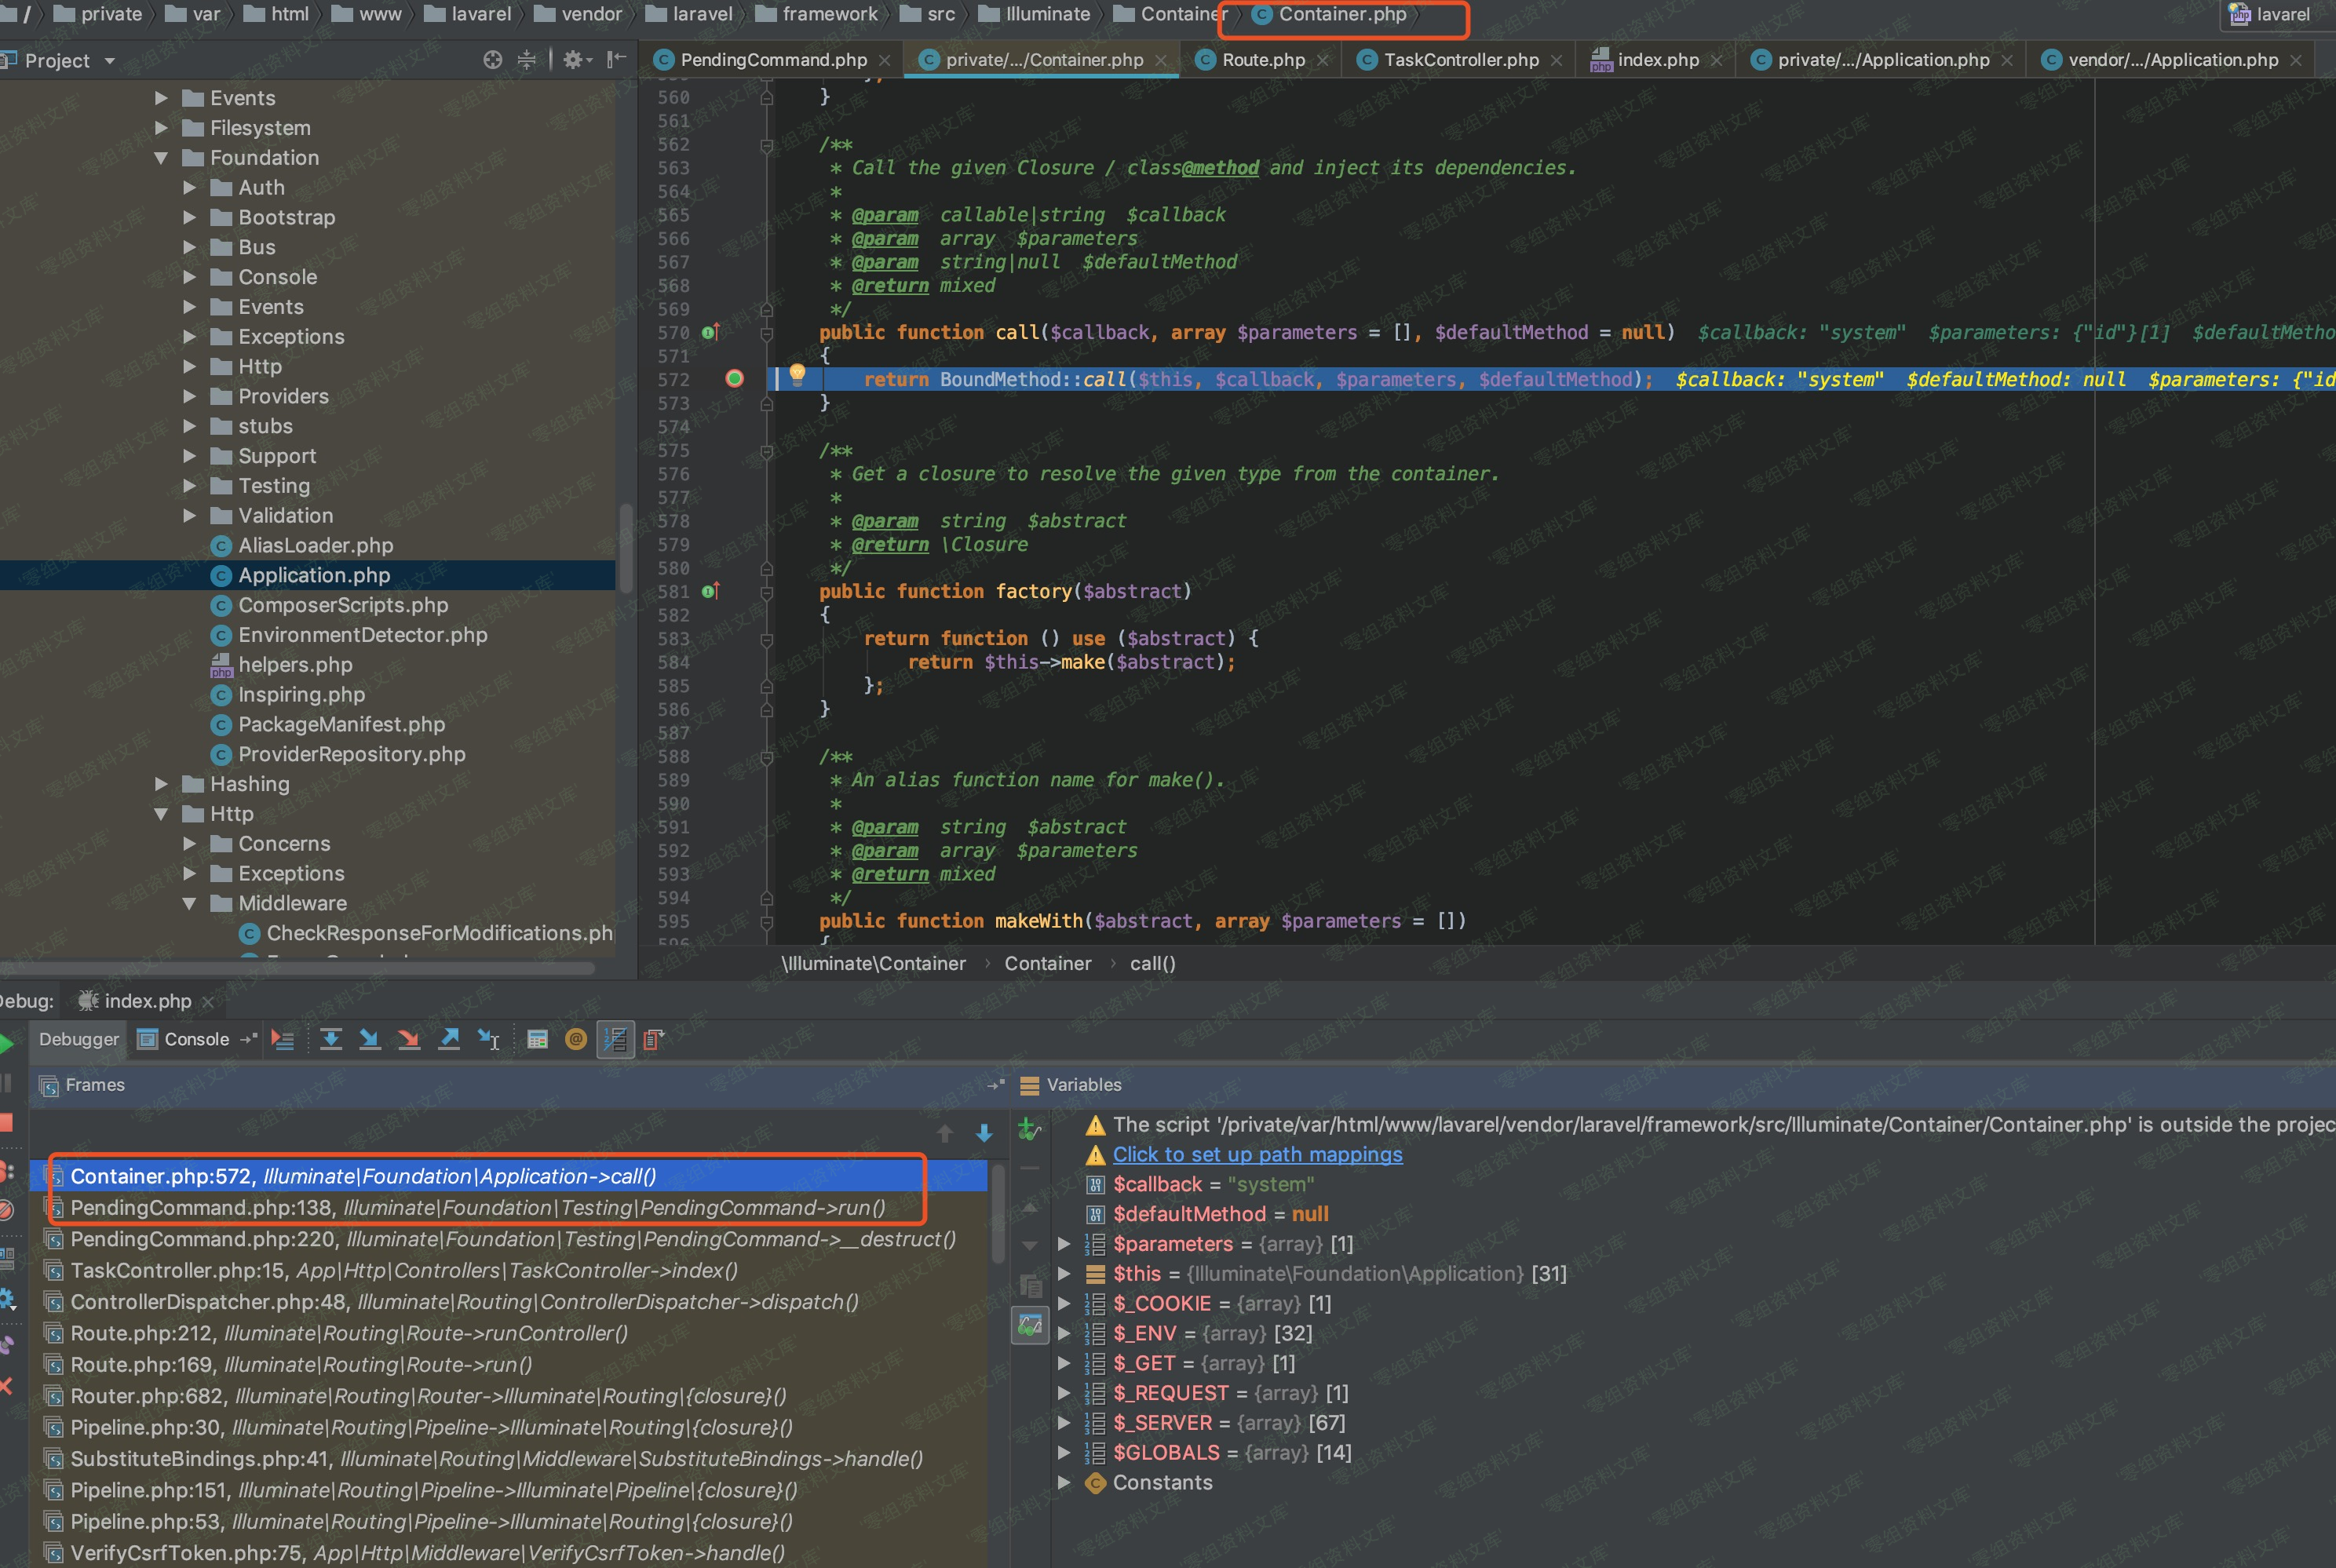The width and height of the screenshot is (2336, 1568).
Task: Click the 'Click to set up path mappings' link
Action: point(1257,1155)
